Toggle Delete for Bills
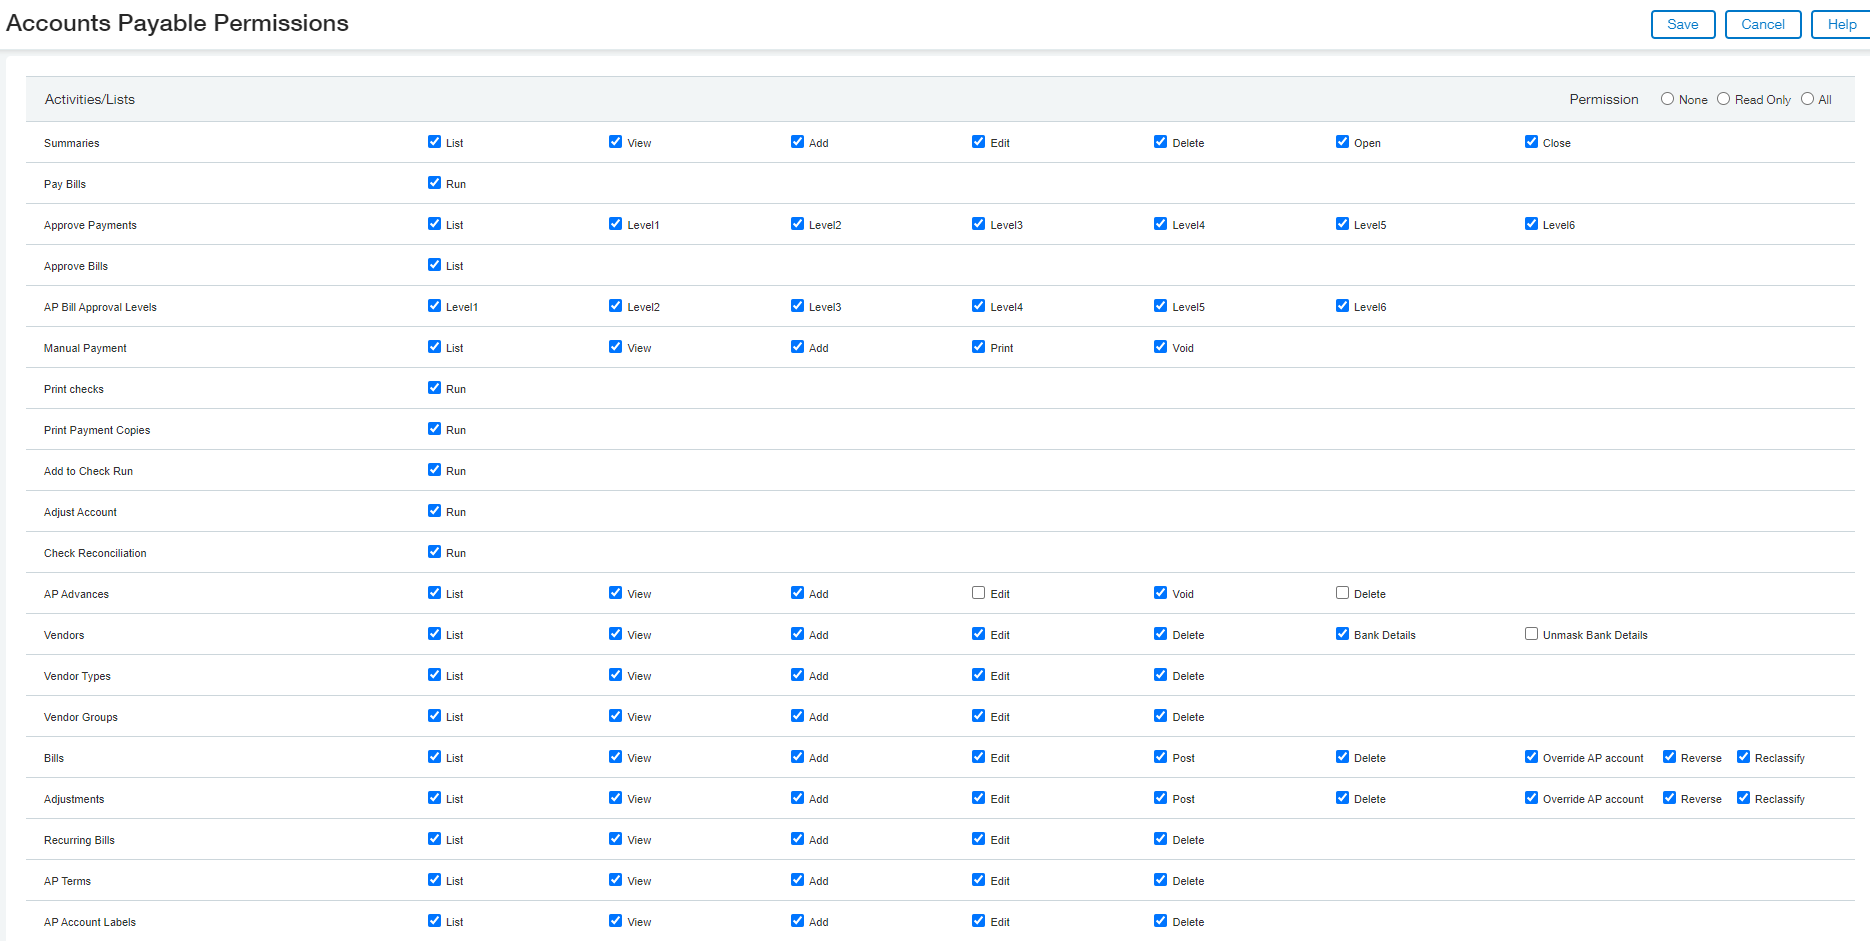Viewport: 1870px width, 941px height. coord(1342,757)
